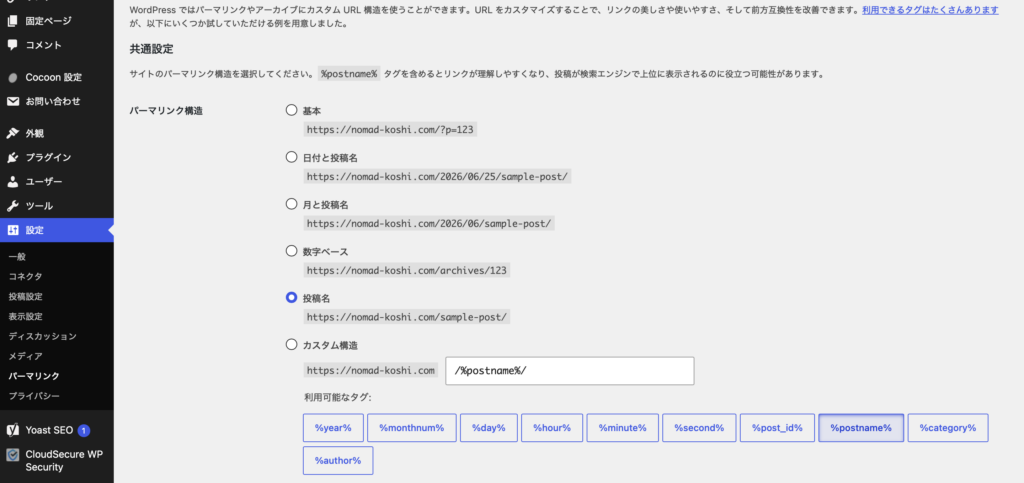This screenshot has height=483, width=1024.
Task: Insert the %second% tag
Action: (699, 428)
